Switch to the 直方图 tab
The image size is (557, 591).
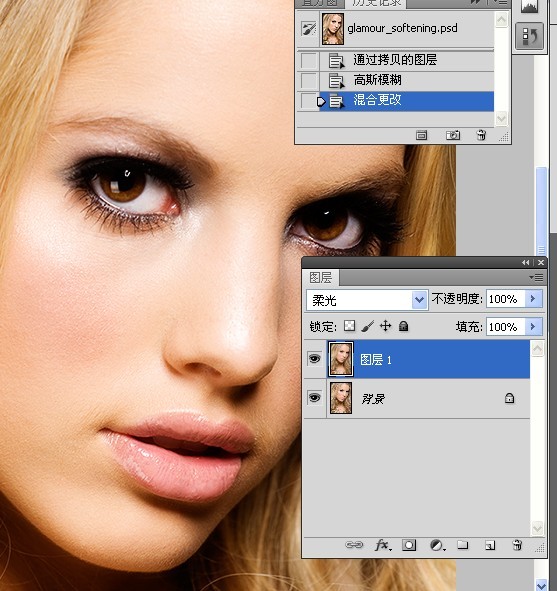pyautogui.click(x=320, y=3)
